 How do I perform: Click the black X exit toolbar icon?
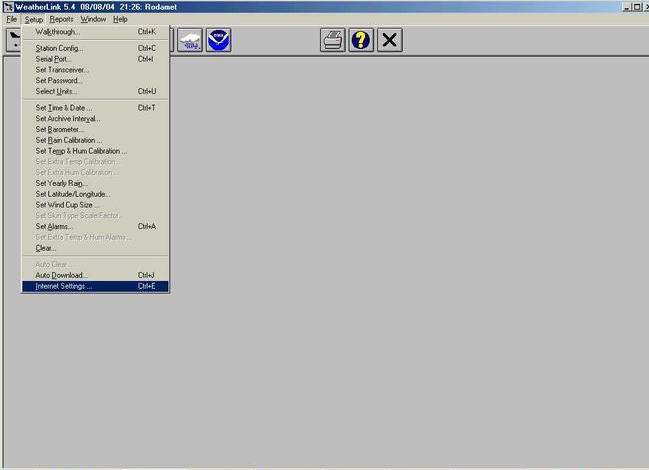coord(389,40)
